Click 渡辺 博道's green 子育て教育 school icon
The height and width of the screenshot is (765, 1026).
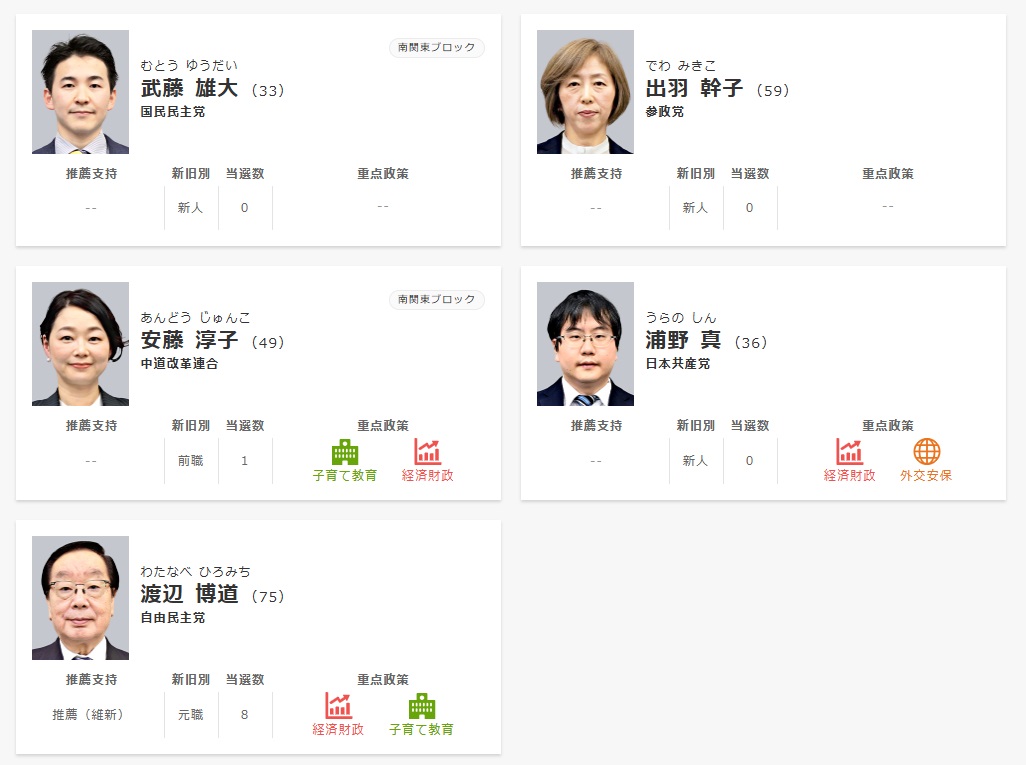(422, 706)
